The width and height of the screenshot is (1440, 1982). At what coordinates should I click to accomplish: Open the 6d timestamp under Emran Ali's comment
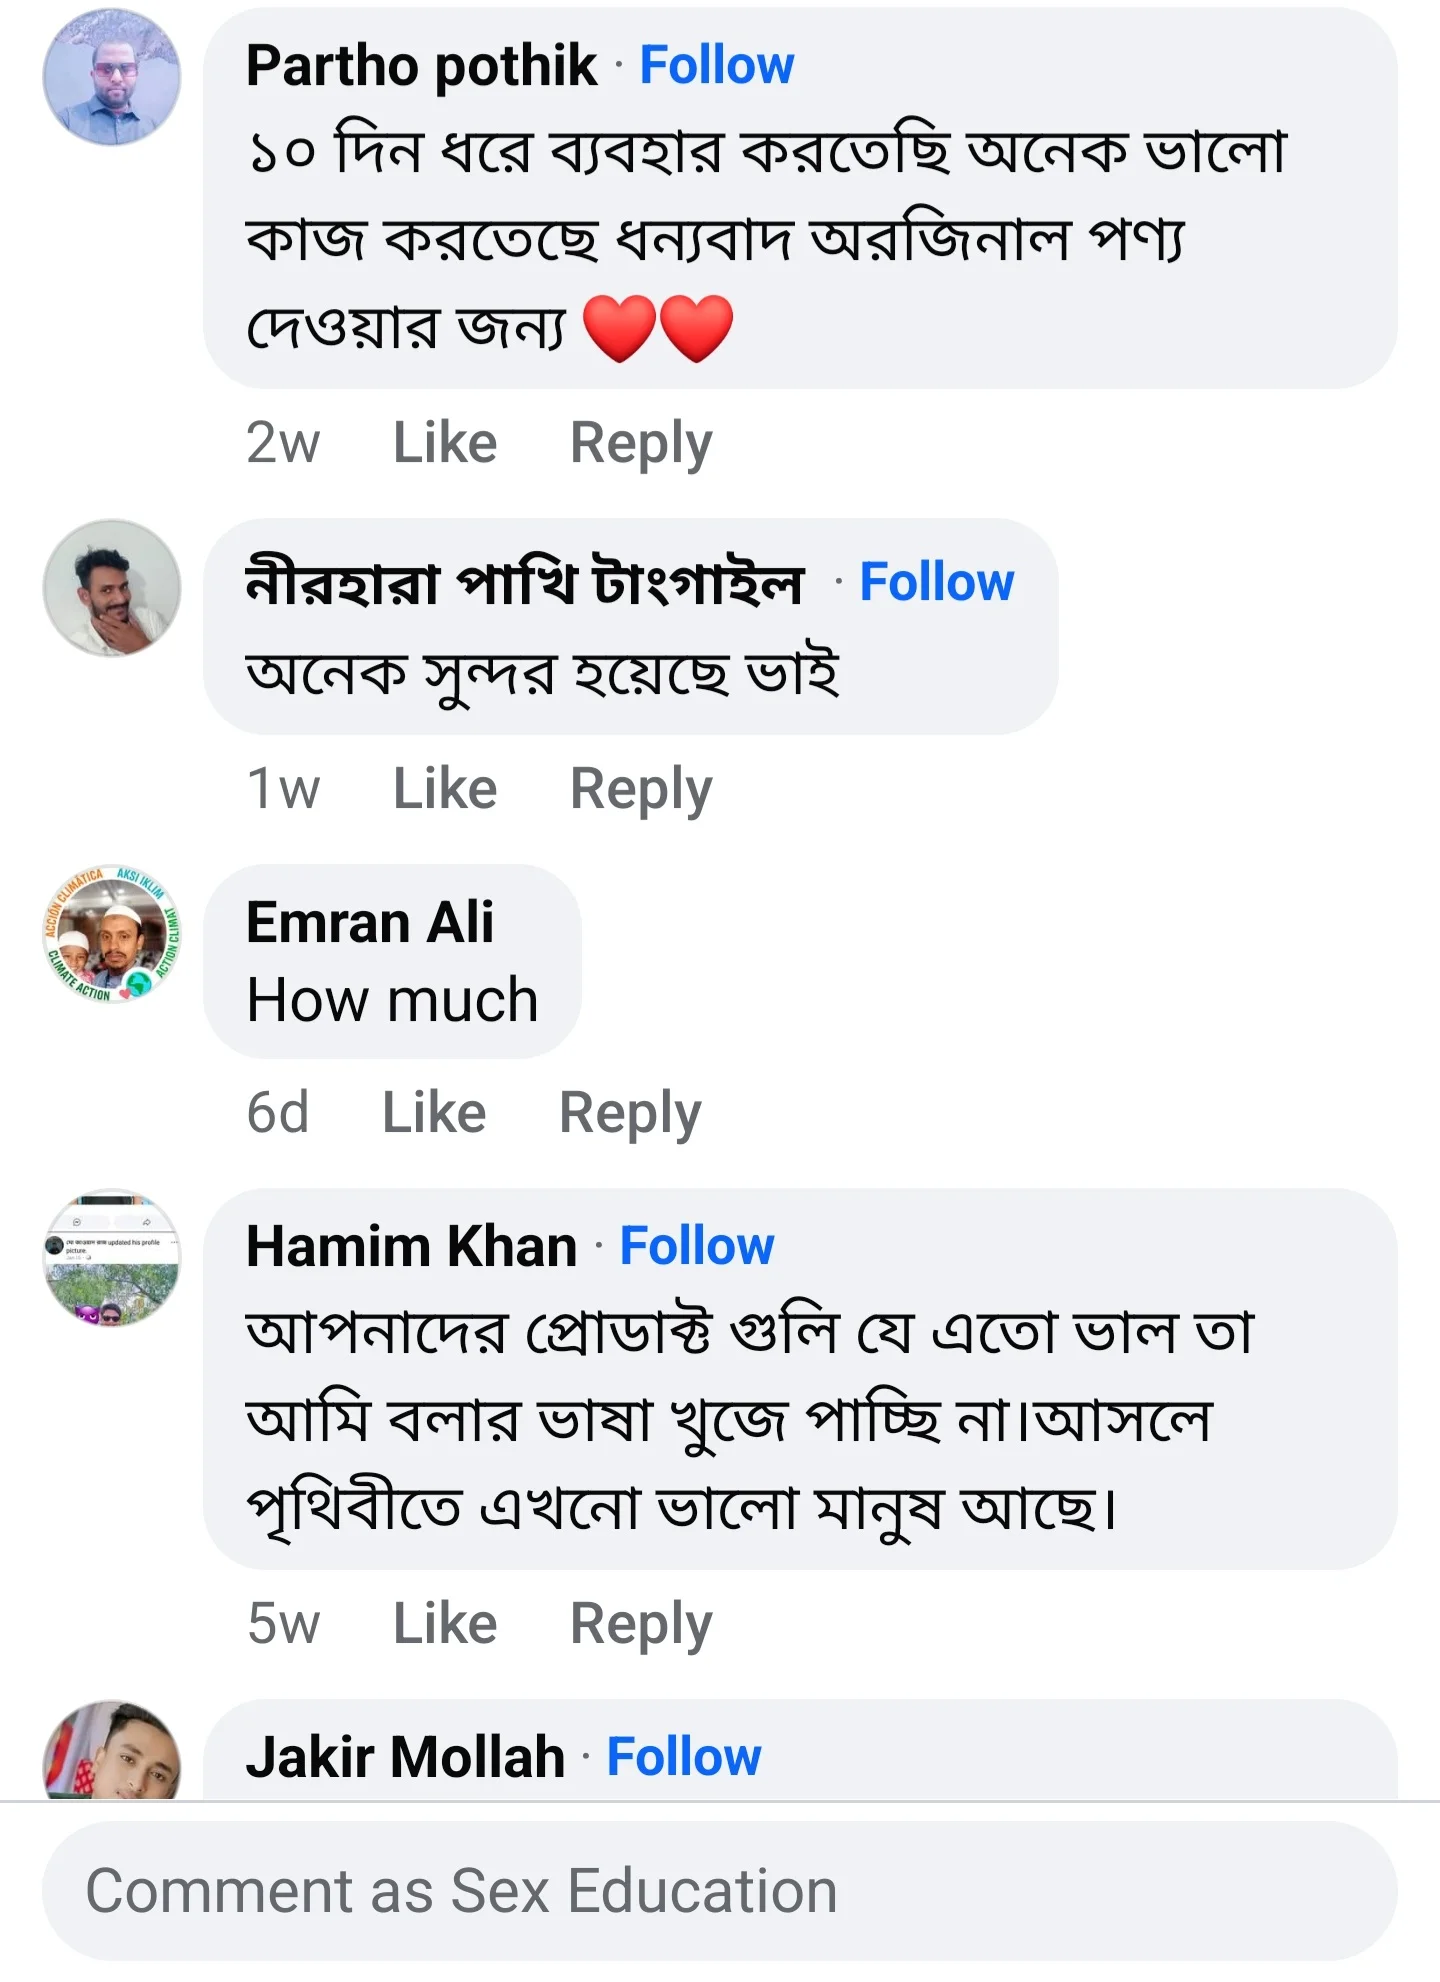click(x=278, y=1110)
